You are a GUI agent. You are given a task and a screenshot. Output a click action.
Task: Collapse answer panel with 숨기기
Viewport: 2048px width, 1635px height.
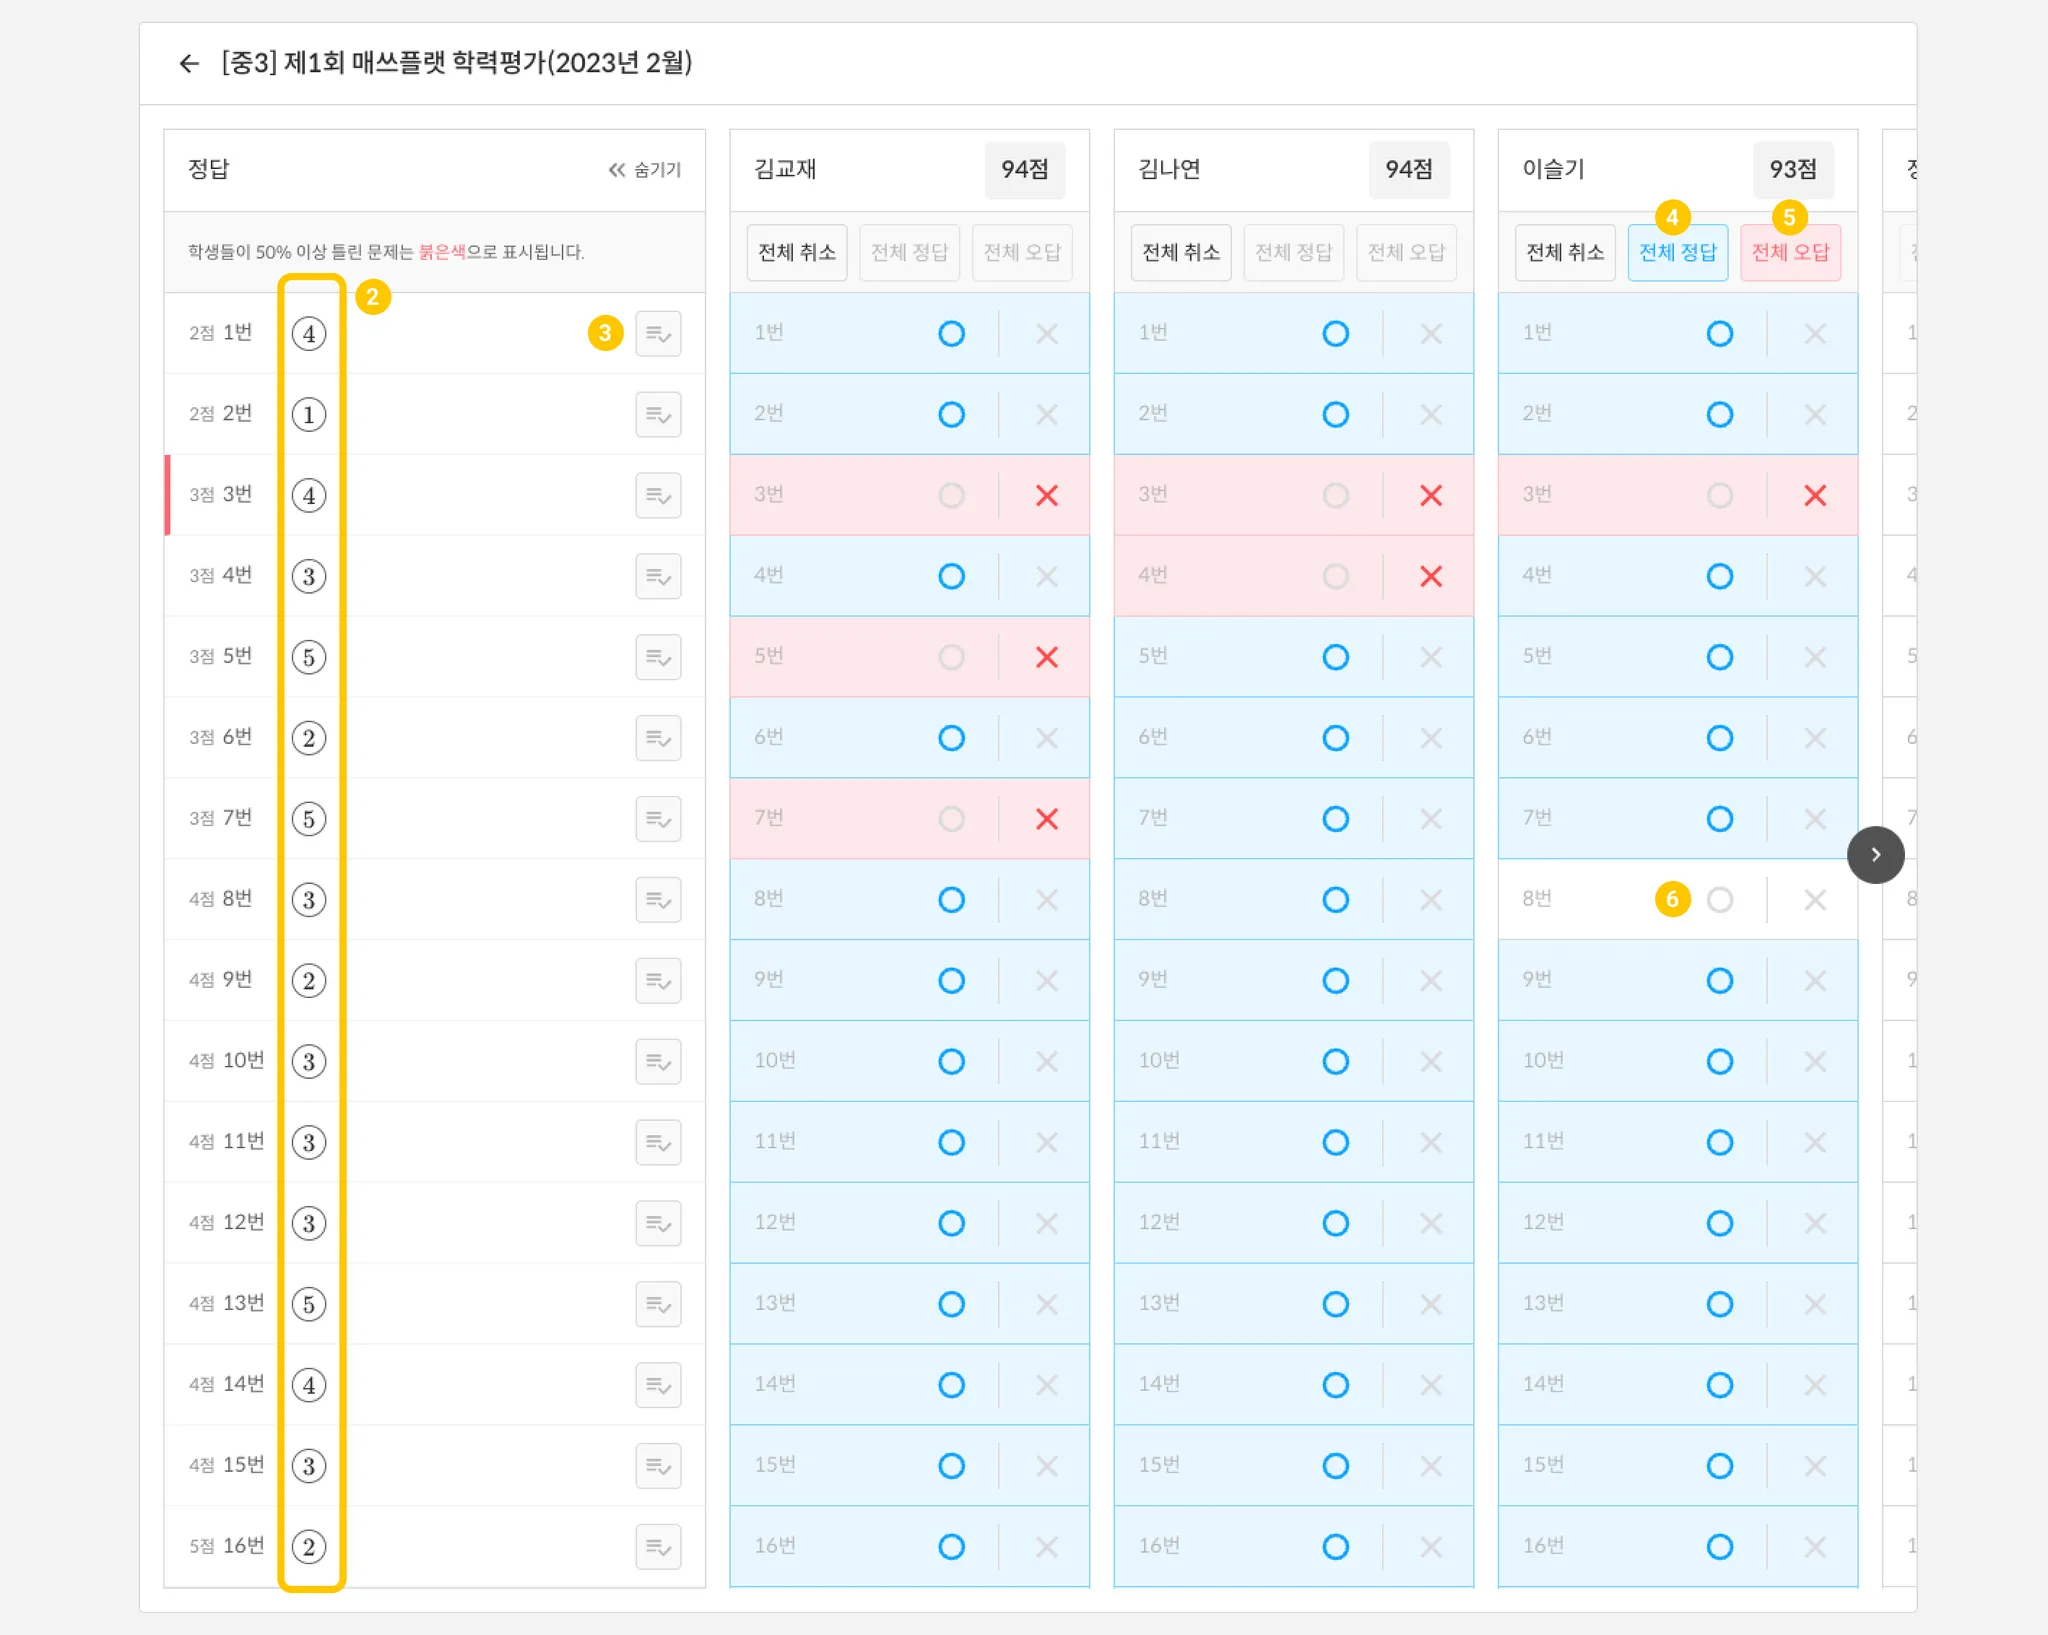coord(645,170)
